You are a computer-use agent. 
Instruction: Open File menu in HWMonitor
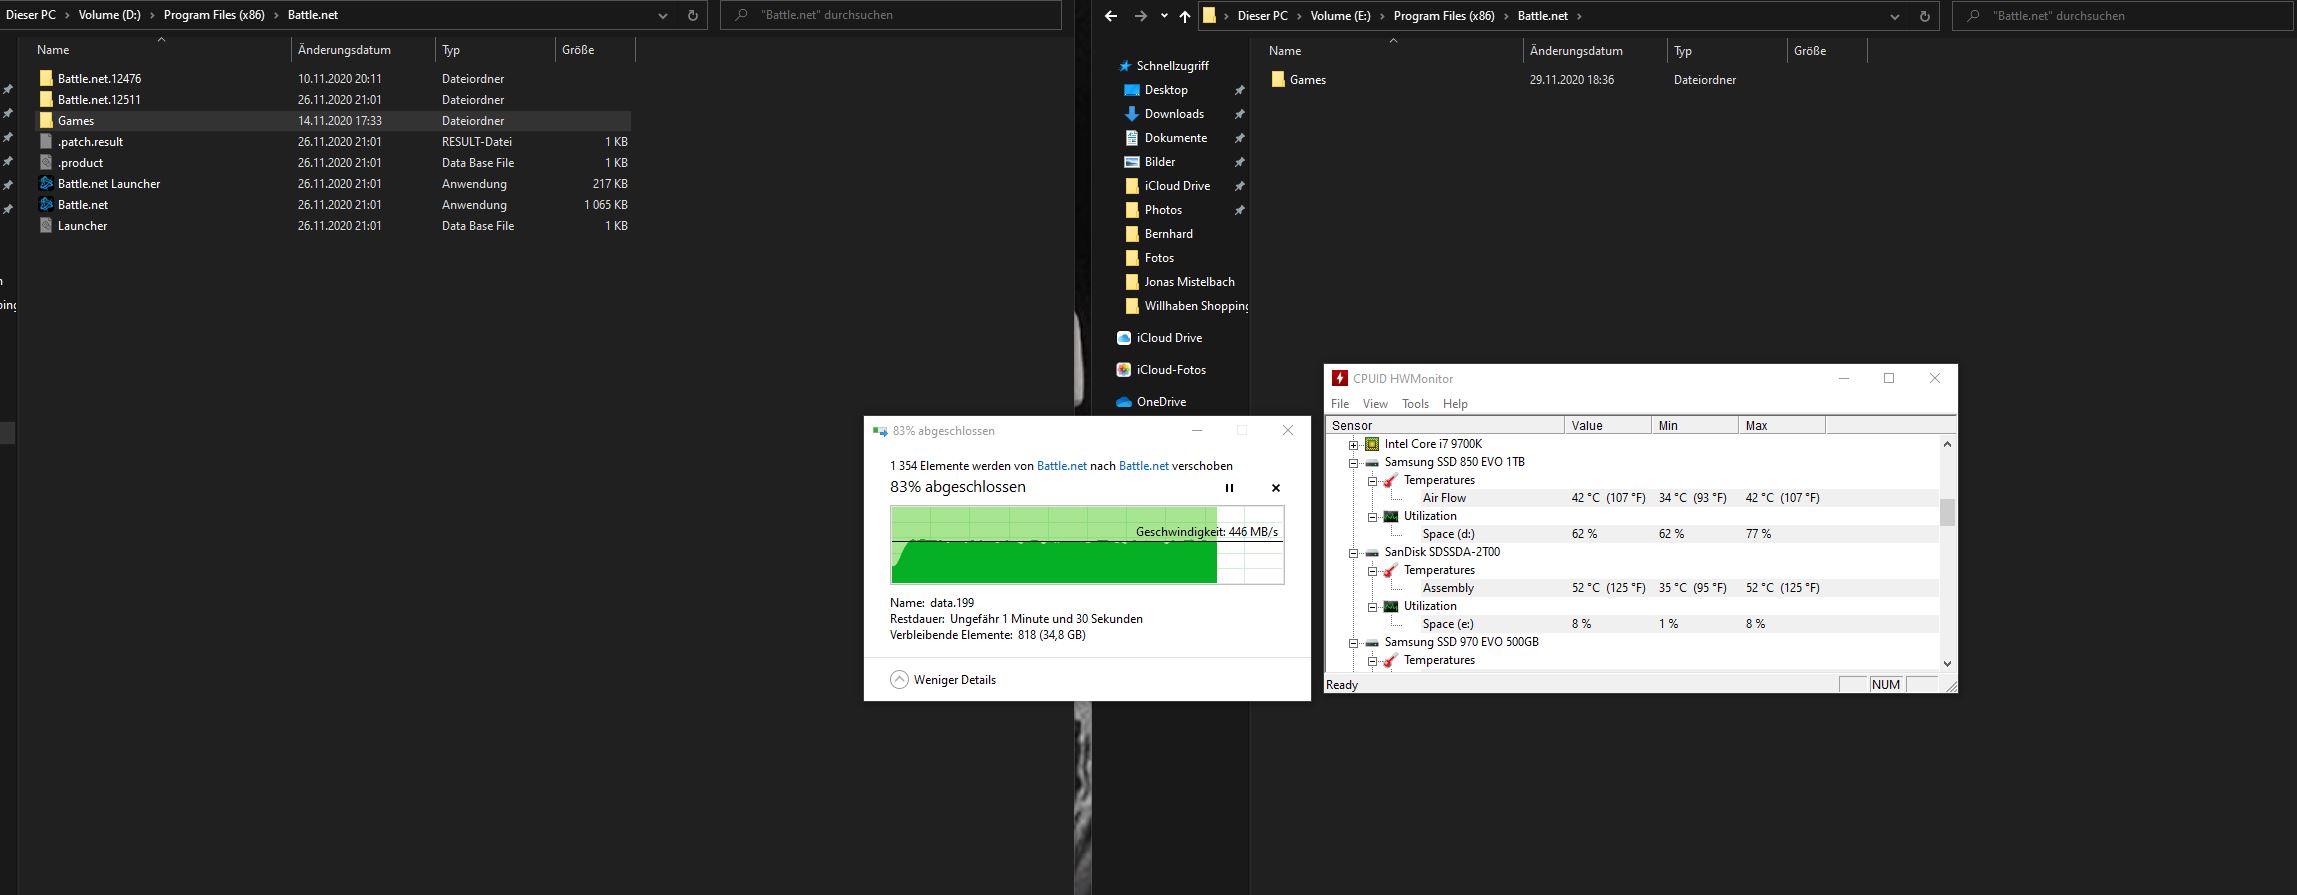[1340, 404]
